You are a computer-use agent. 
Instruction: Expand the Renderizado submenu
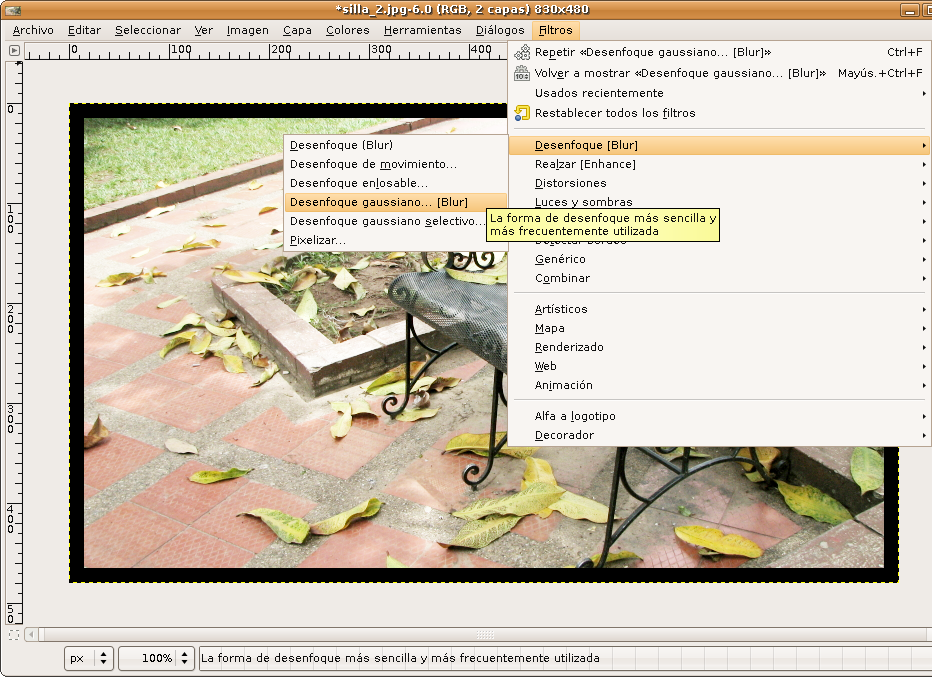(720, 347)
